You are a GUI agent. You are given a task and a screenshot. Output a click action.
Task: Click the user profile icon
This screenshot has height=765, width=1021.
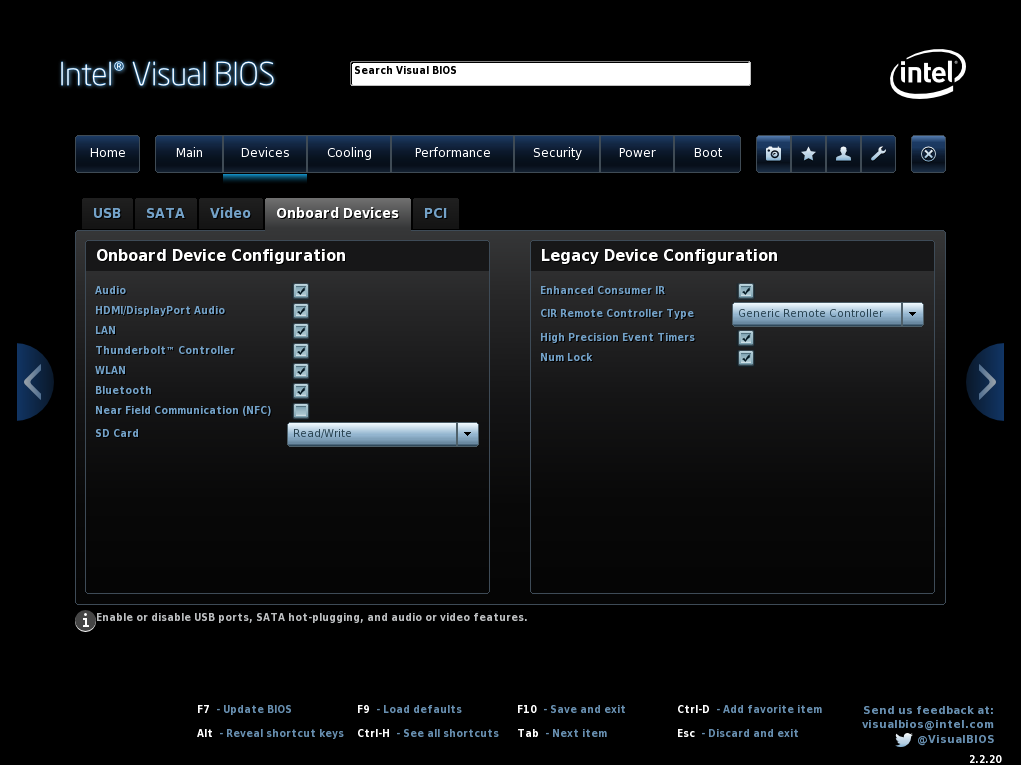point(843,154)
